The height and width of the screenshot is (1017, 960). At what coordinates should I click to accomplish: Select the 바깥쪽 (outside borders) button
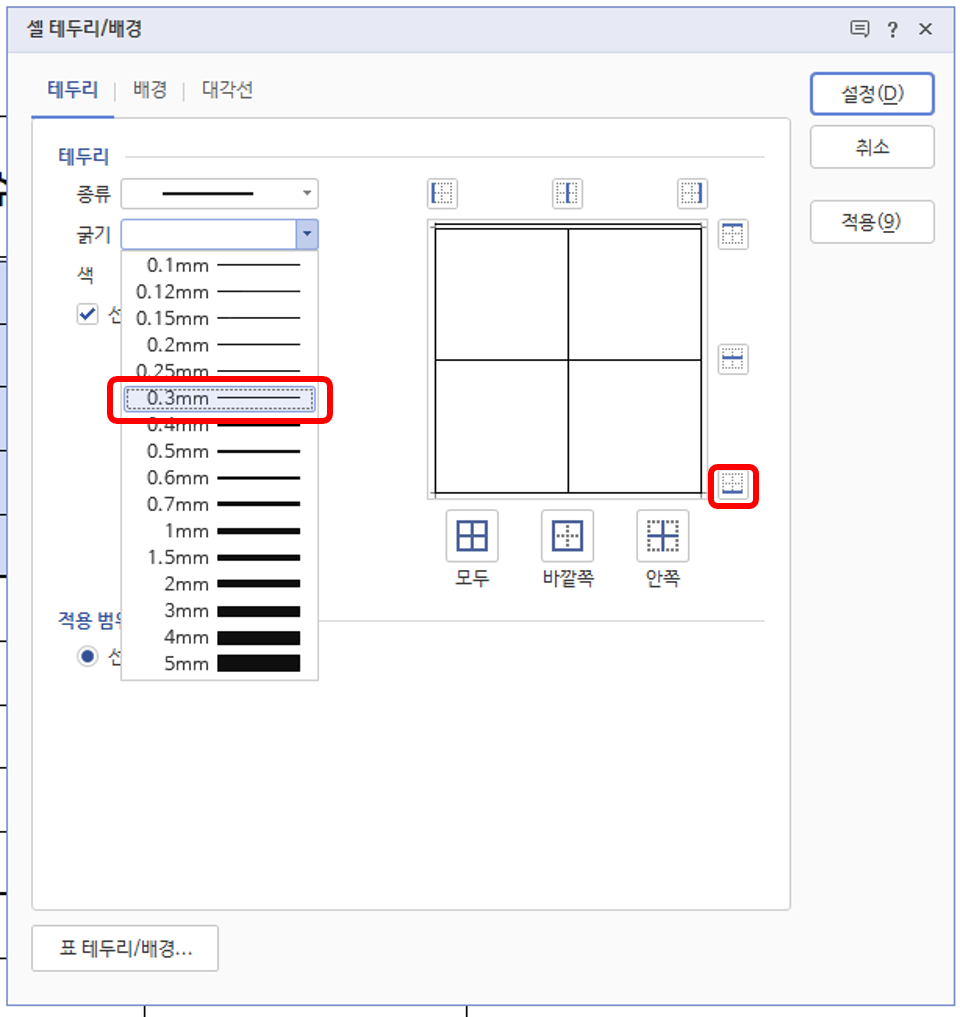(x=568, y=536)
